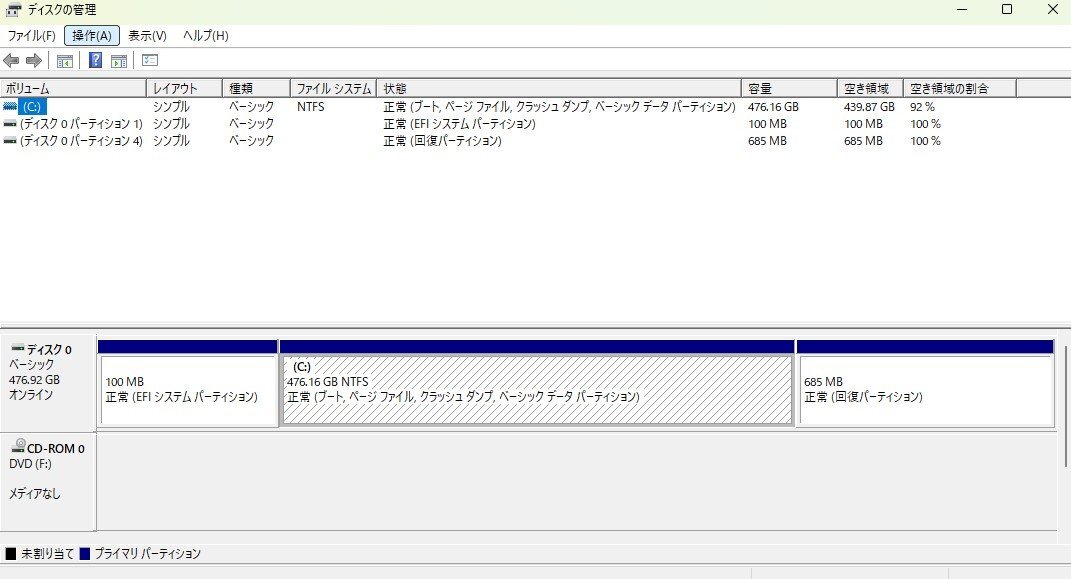1071x579 pixels.
Task: Sort by the ボリューム column header
Action: click(x=73, y=88)
